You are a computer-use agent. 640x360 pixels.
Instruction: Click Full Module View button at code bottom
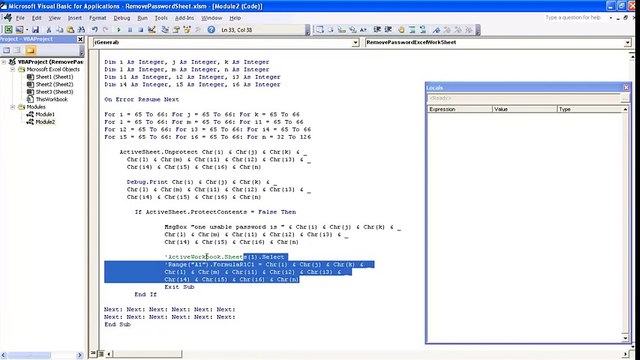click(101, 353)
